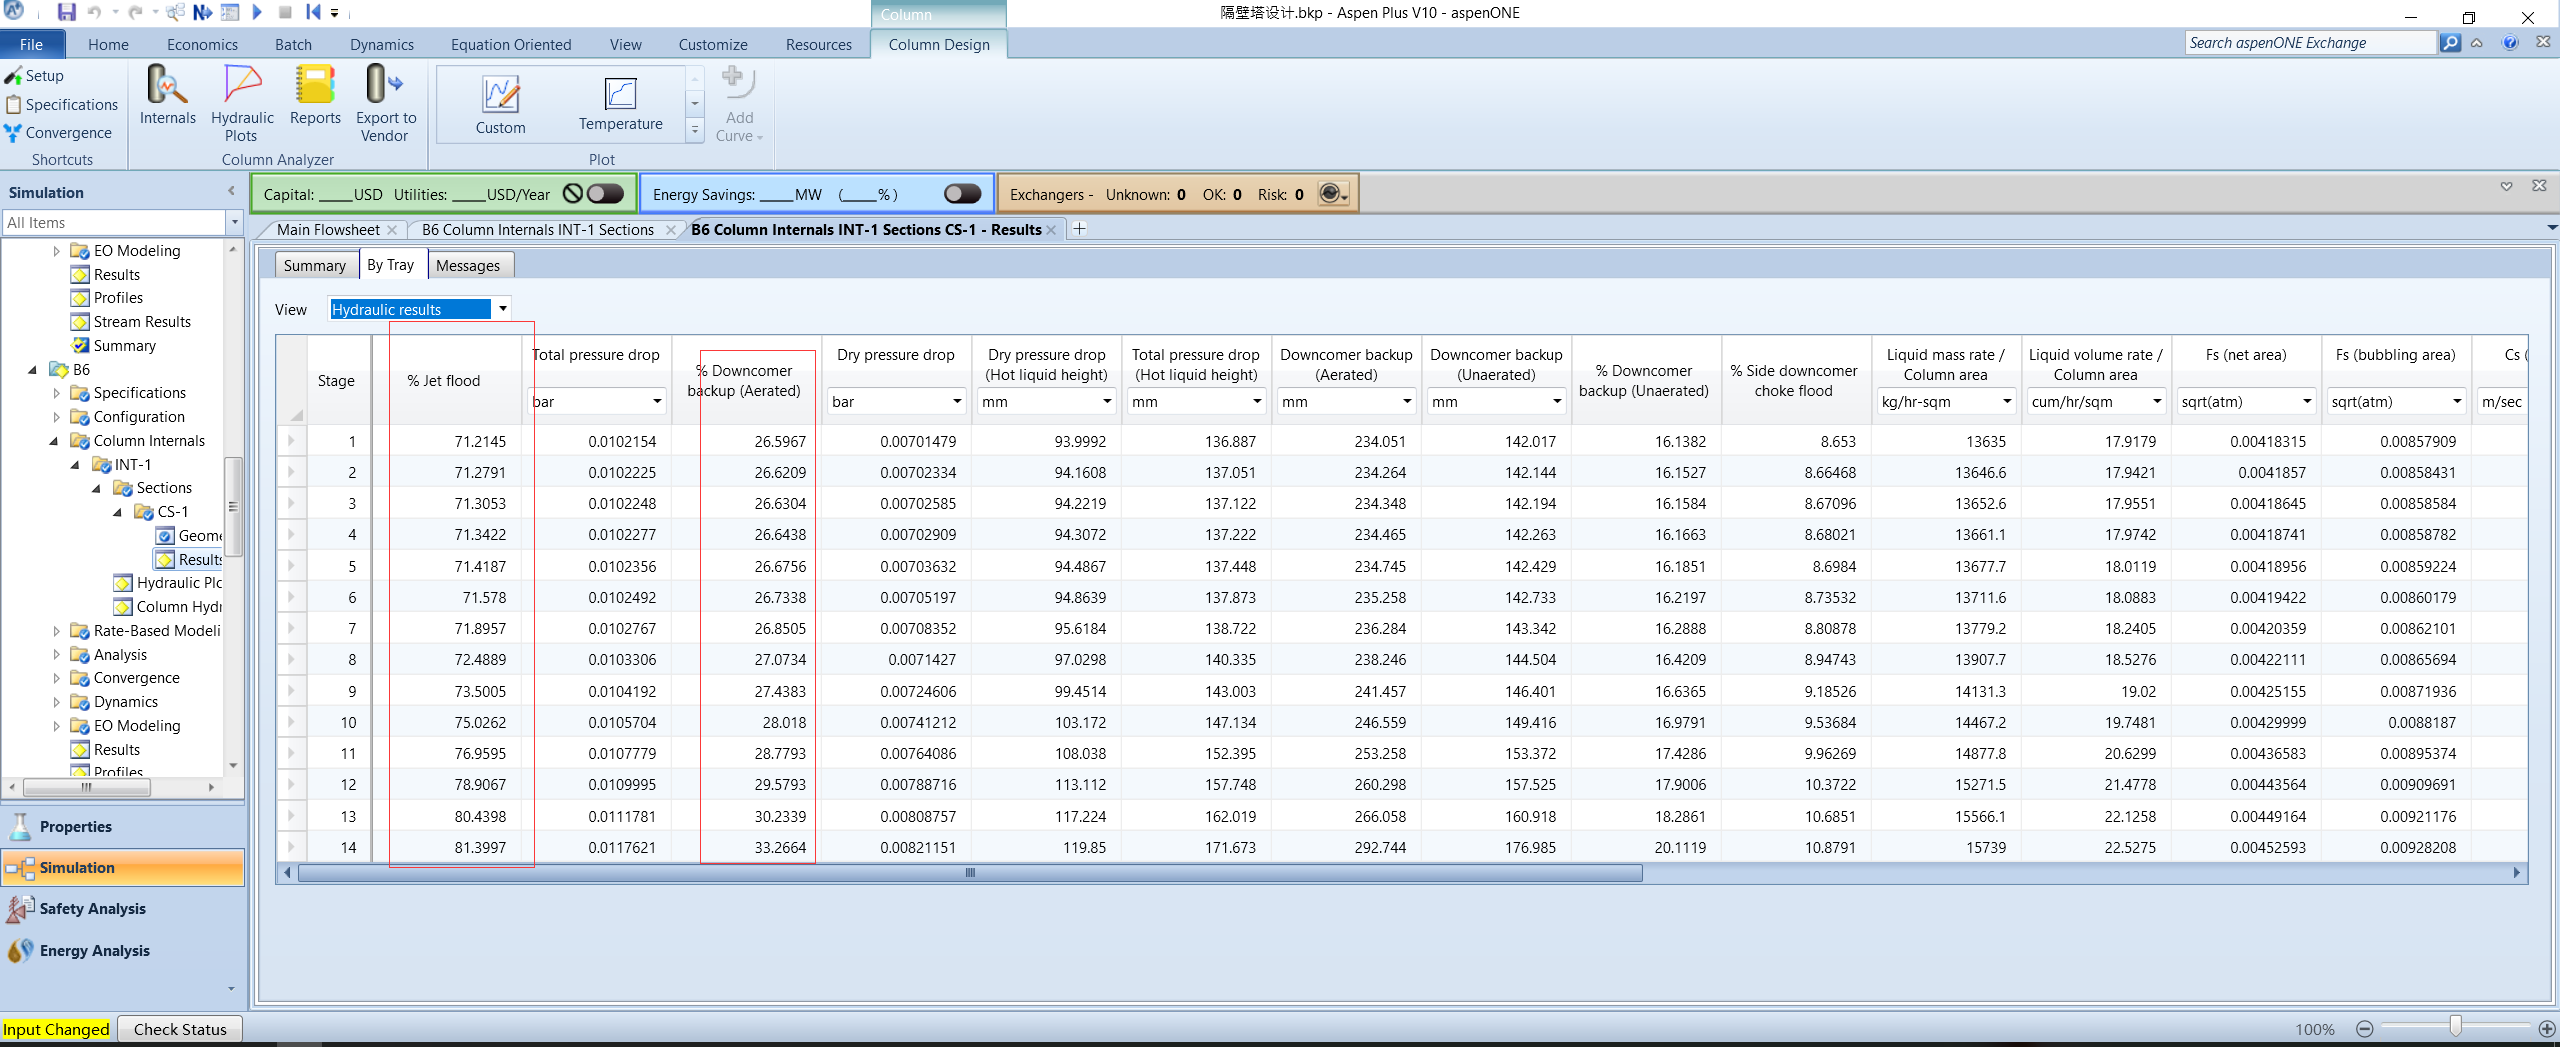Switch to the Equation Oriented ribbon tab
Screen dimensions: 2560x1047
[511, 44]
